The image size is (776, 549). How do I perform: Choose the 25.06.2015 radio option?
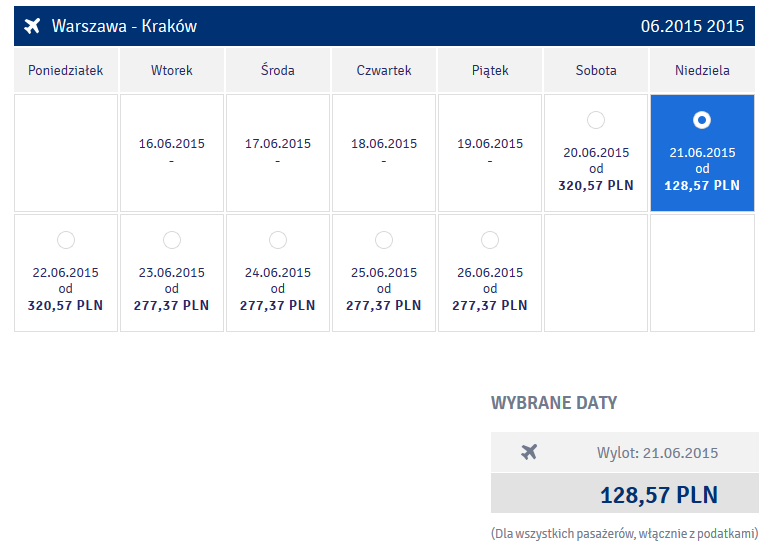tap(384, 240)
